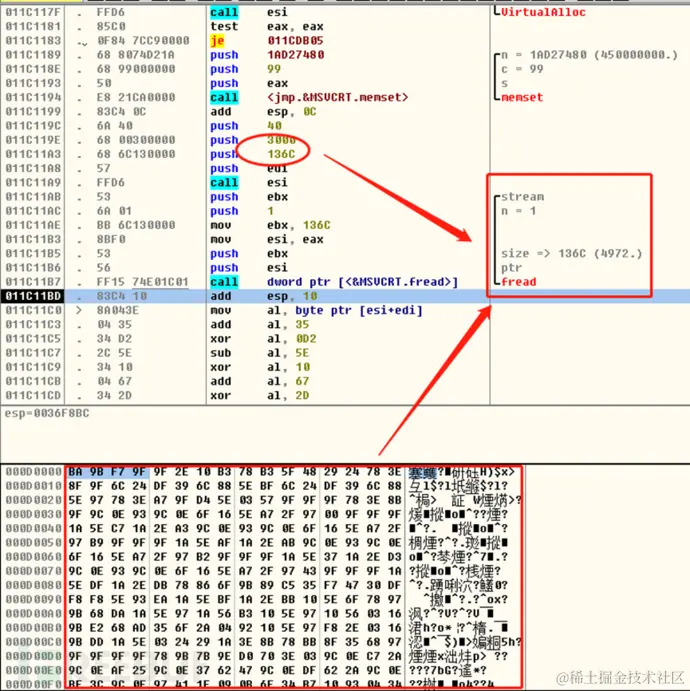Select the 'push 136C' operand value
The width and height of the screenshot is (690, 691).
281,154
